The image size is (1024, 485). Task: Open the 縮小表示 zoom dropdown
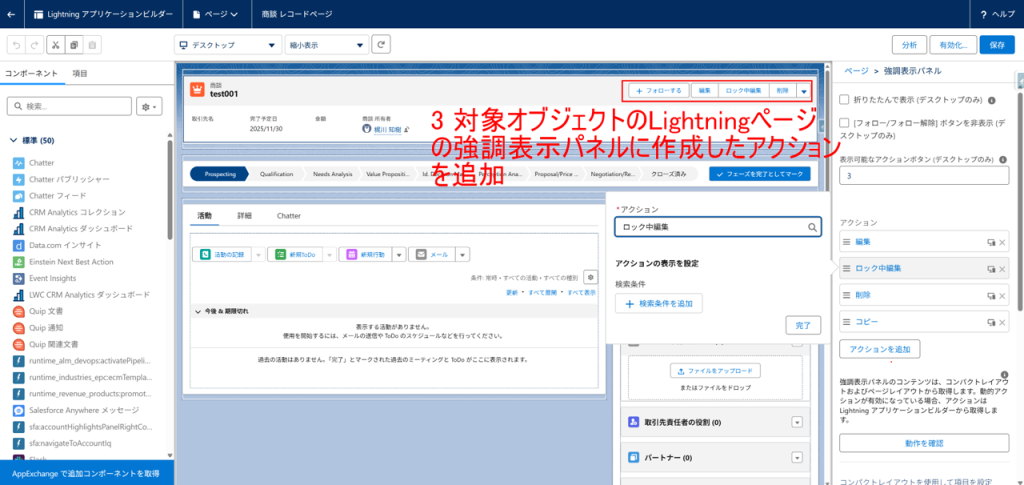tap(326, 45)
